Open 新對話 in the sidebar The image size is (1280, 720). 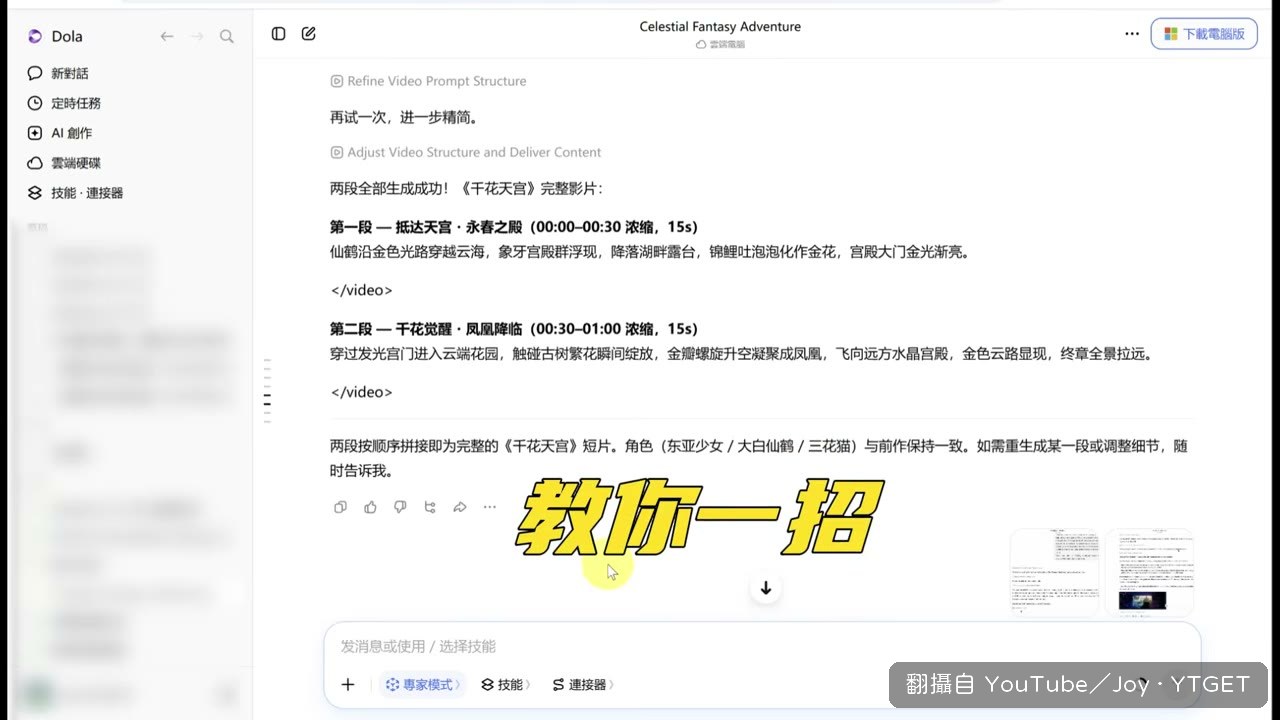[x=58, y=73]
